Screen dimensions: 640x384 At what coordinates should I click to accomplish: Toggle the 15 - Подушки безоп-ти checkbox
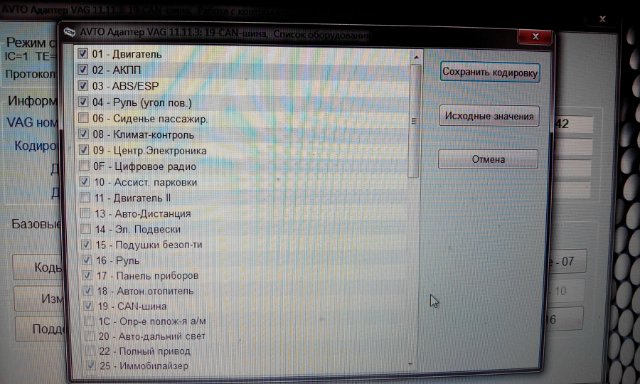click(86, 244)
